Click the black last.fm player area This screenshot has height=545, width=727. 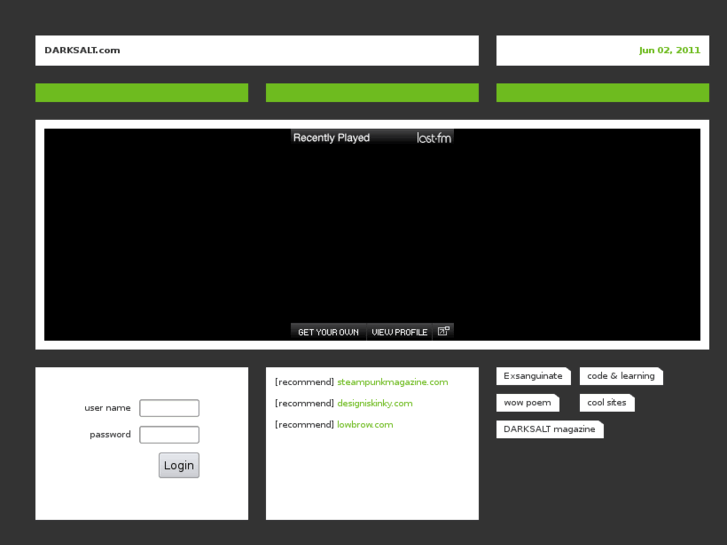tap(372, 234)
